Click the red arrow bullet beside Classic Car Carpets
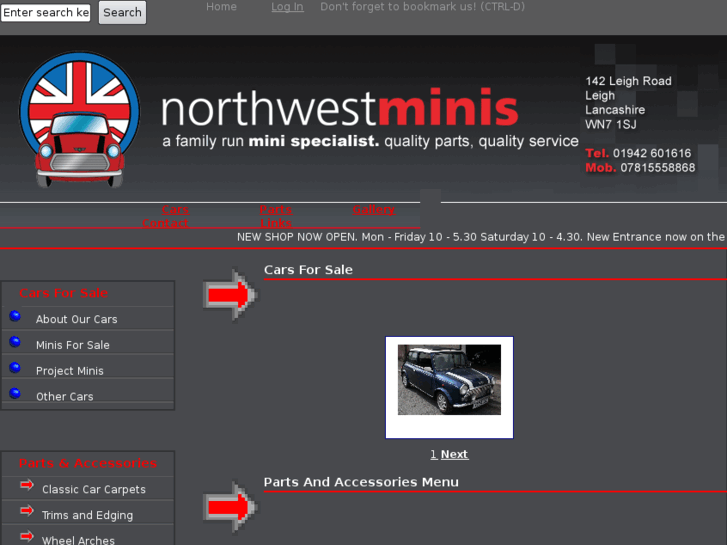The image size is (727, 545). (27, 485)
